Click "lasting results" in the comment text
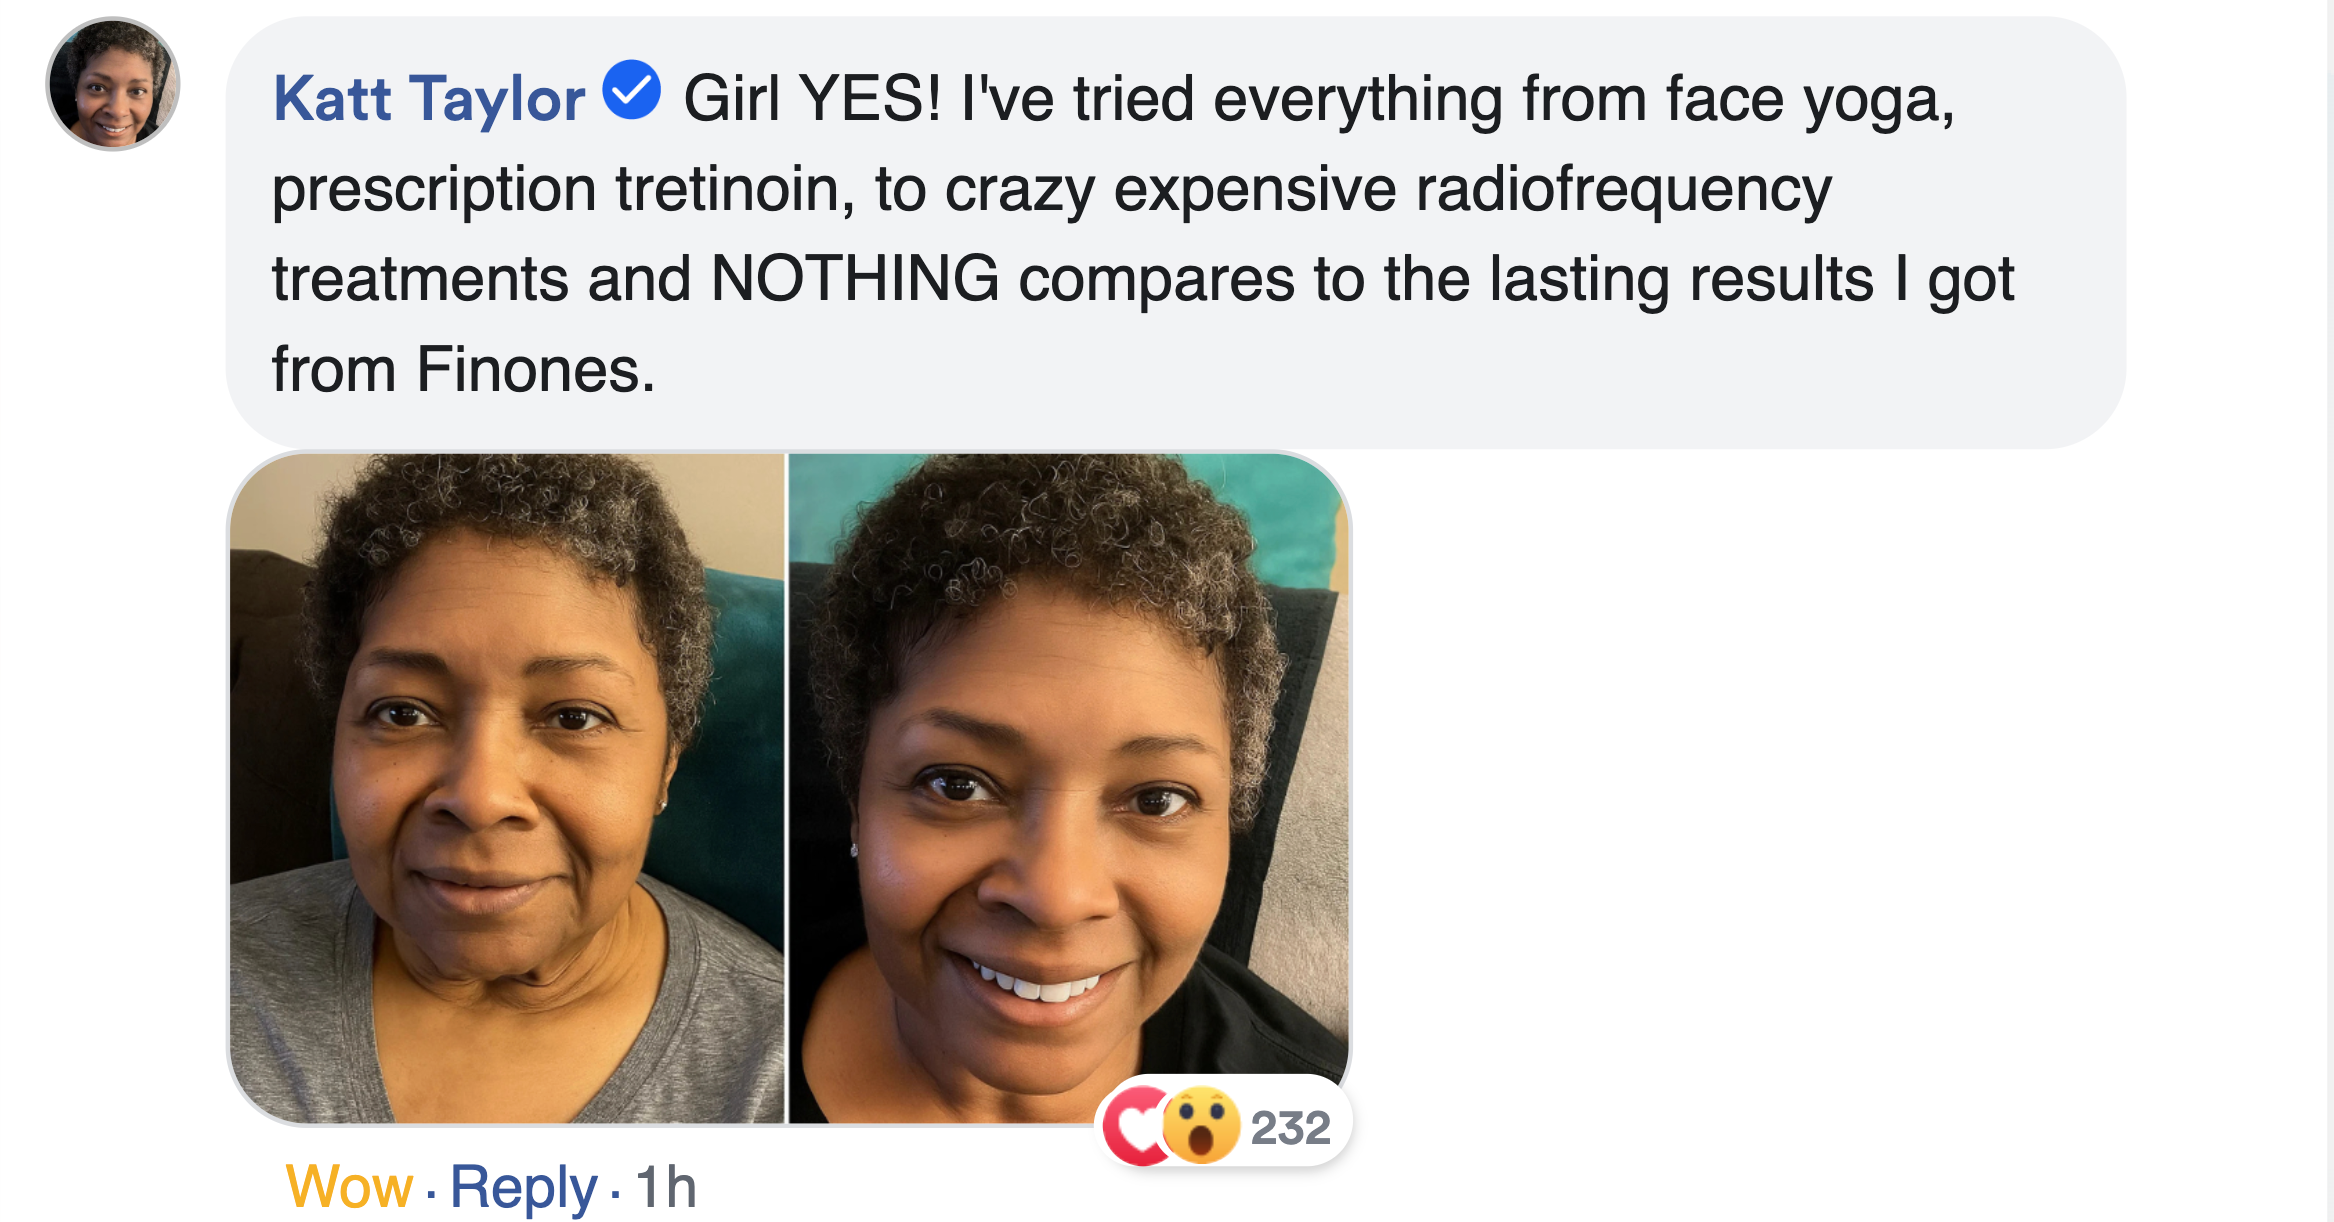The height and width of the screenshot is (1222, 2334). click(x=1681, y=279)
